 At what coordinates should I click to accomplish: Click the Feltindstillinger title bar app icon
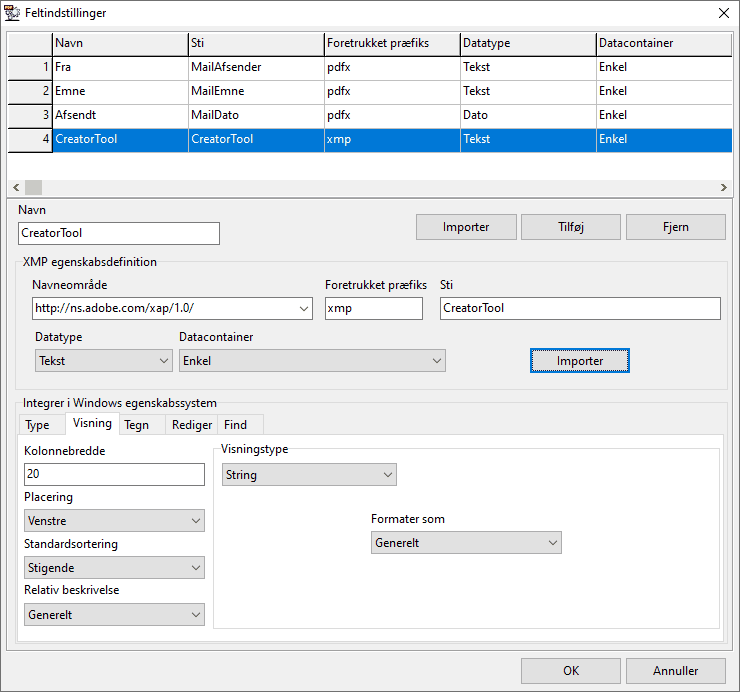pos(12,13)
